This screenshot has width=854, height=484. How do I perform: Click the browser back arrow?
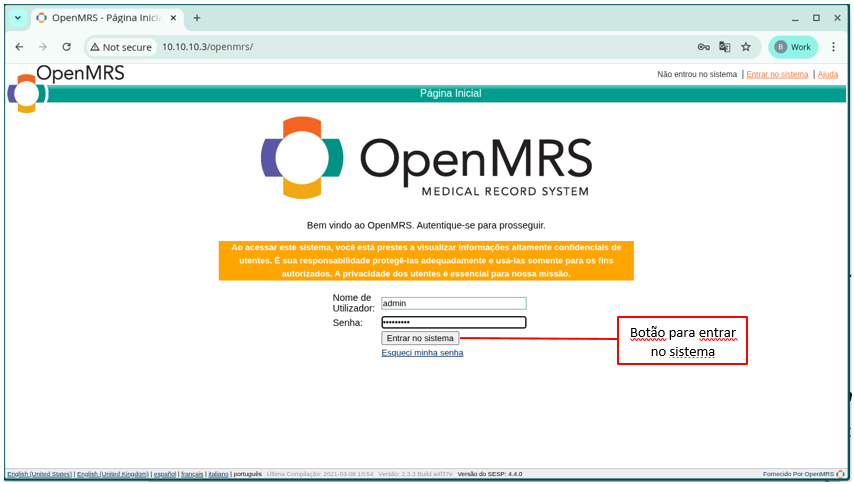click(19, 47)
